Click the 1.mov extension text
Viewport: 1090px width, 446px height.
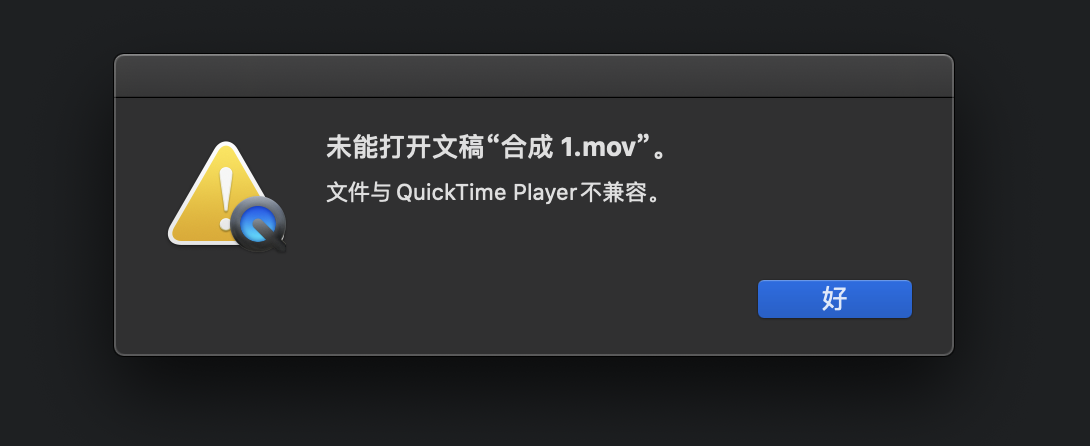pos(599,148)
